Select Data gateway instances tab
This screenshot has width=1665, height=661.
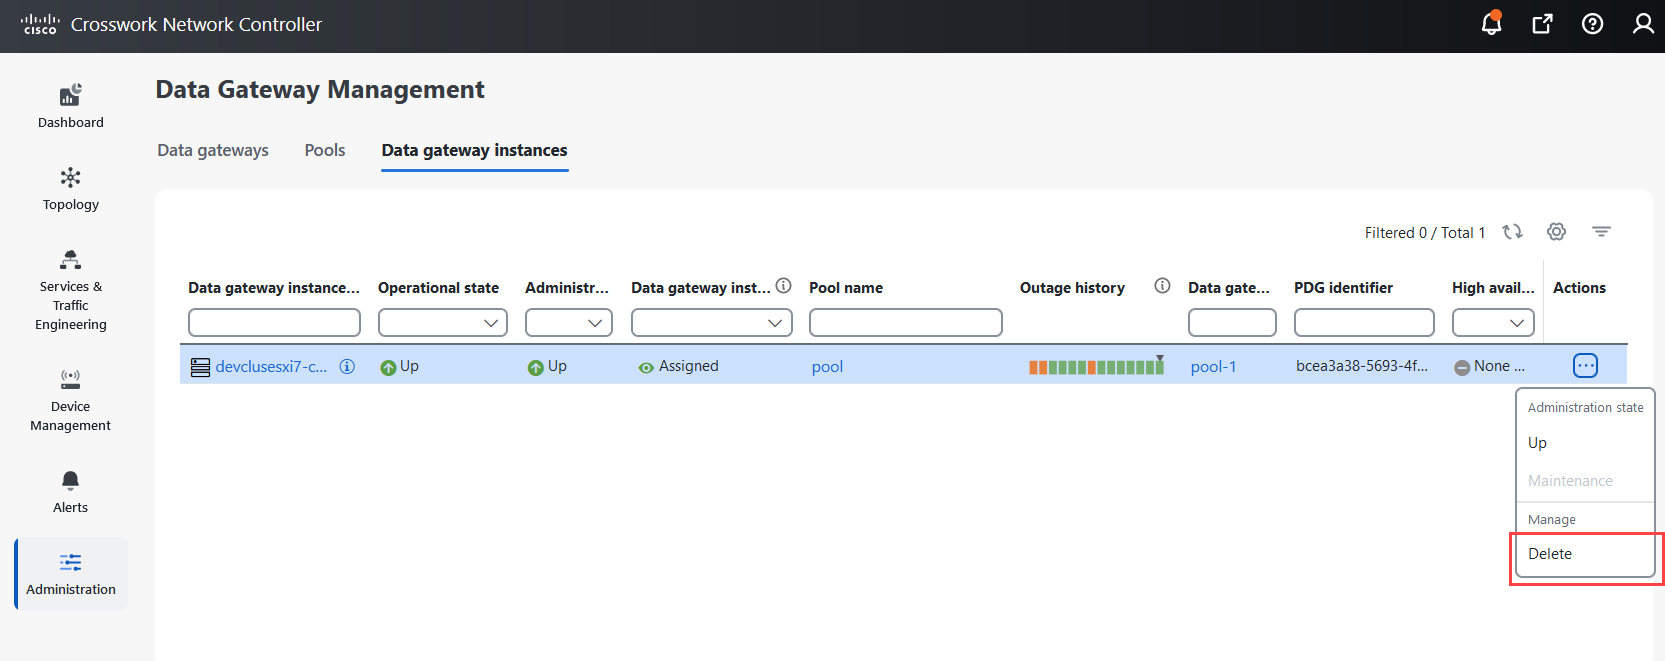pyautogui.click(x=474, y=150)
